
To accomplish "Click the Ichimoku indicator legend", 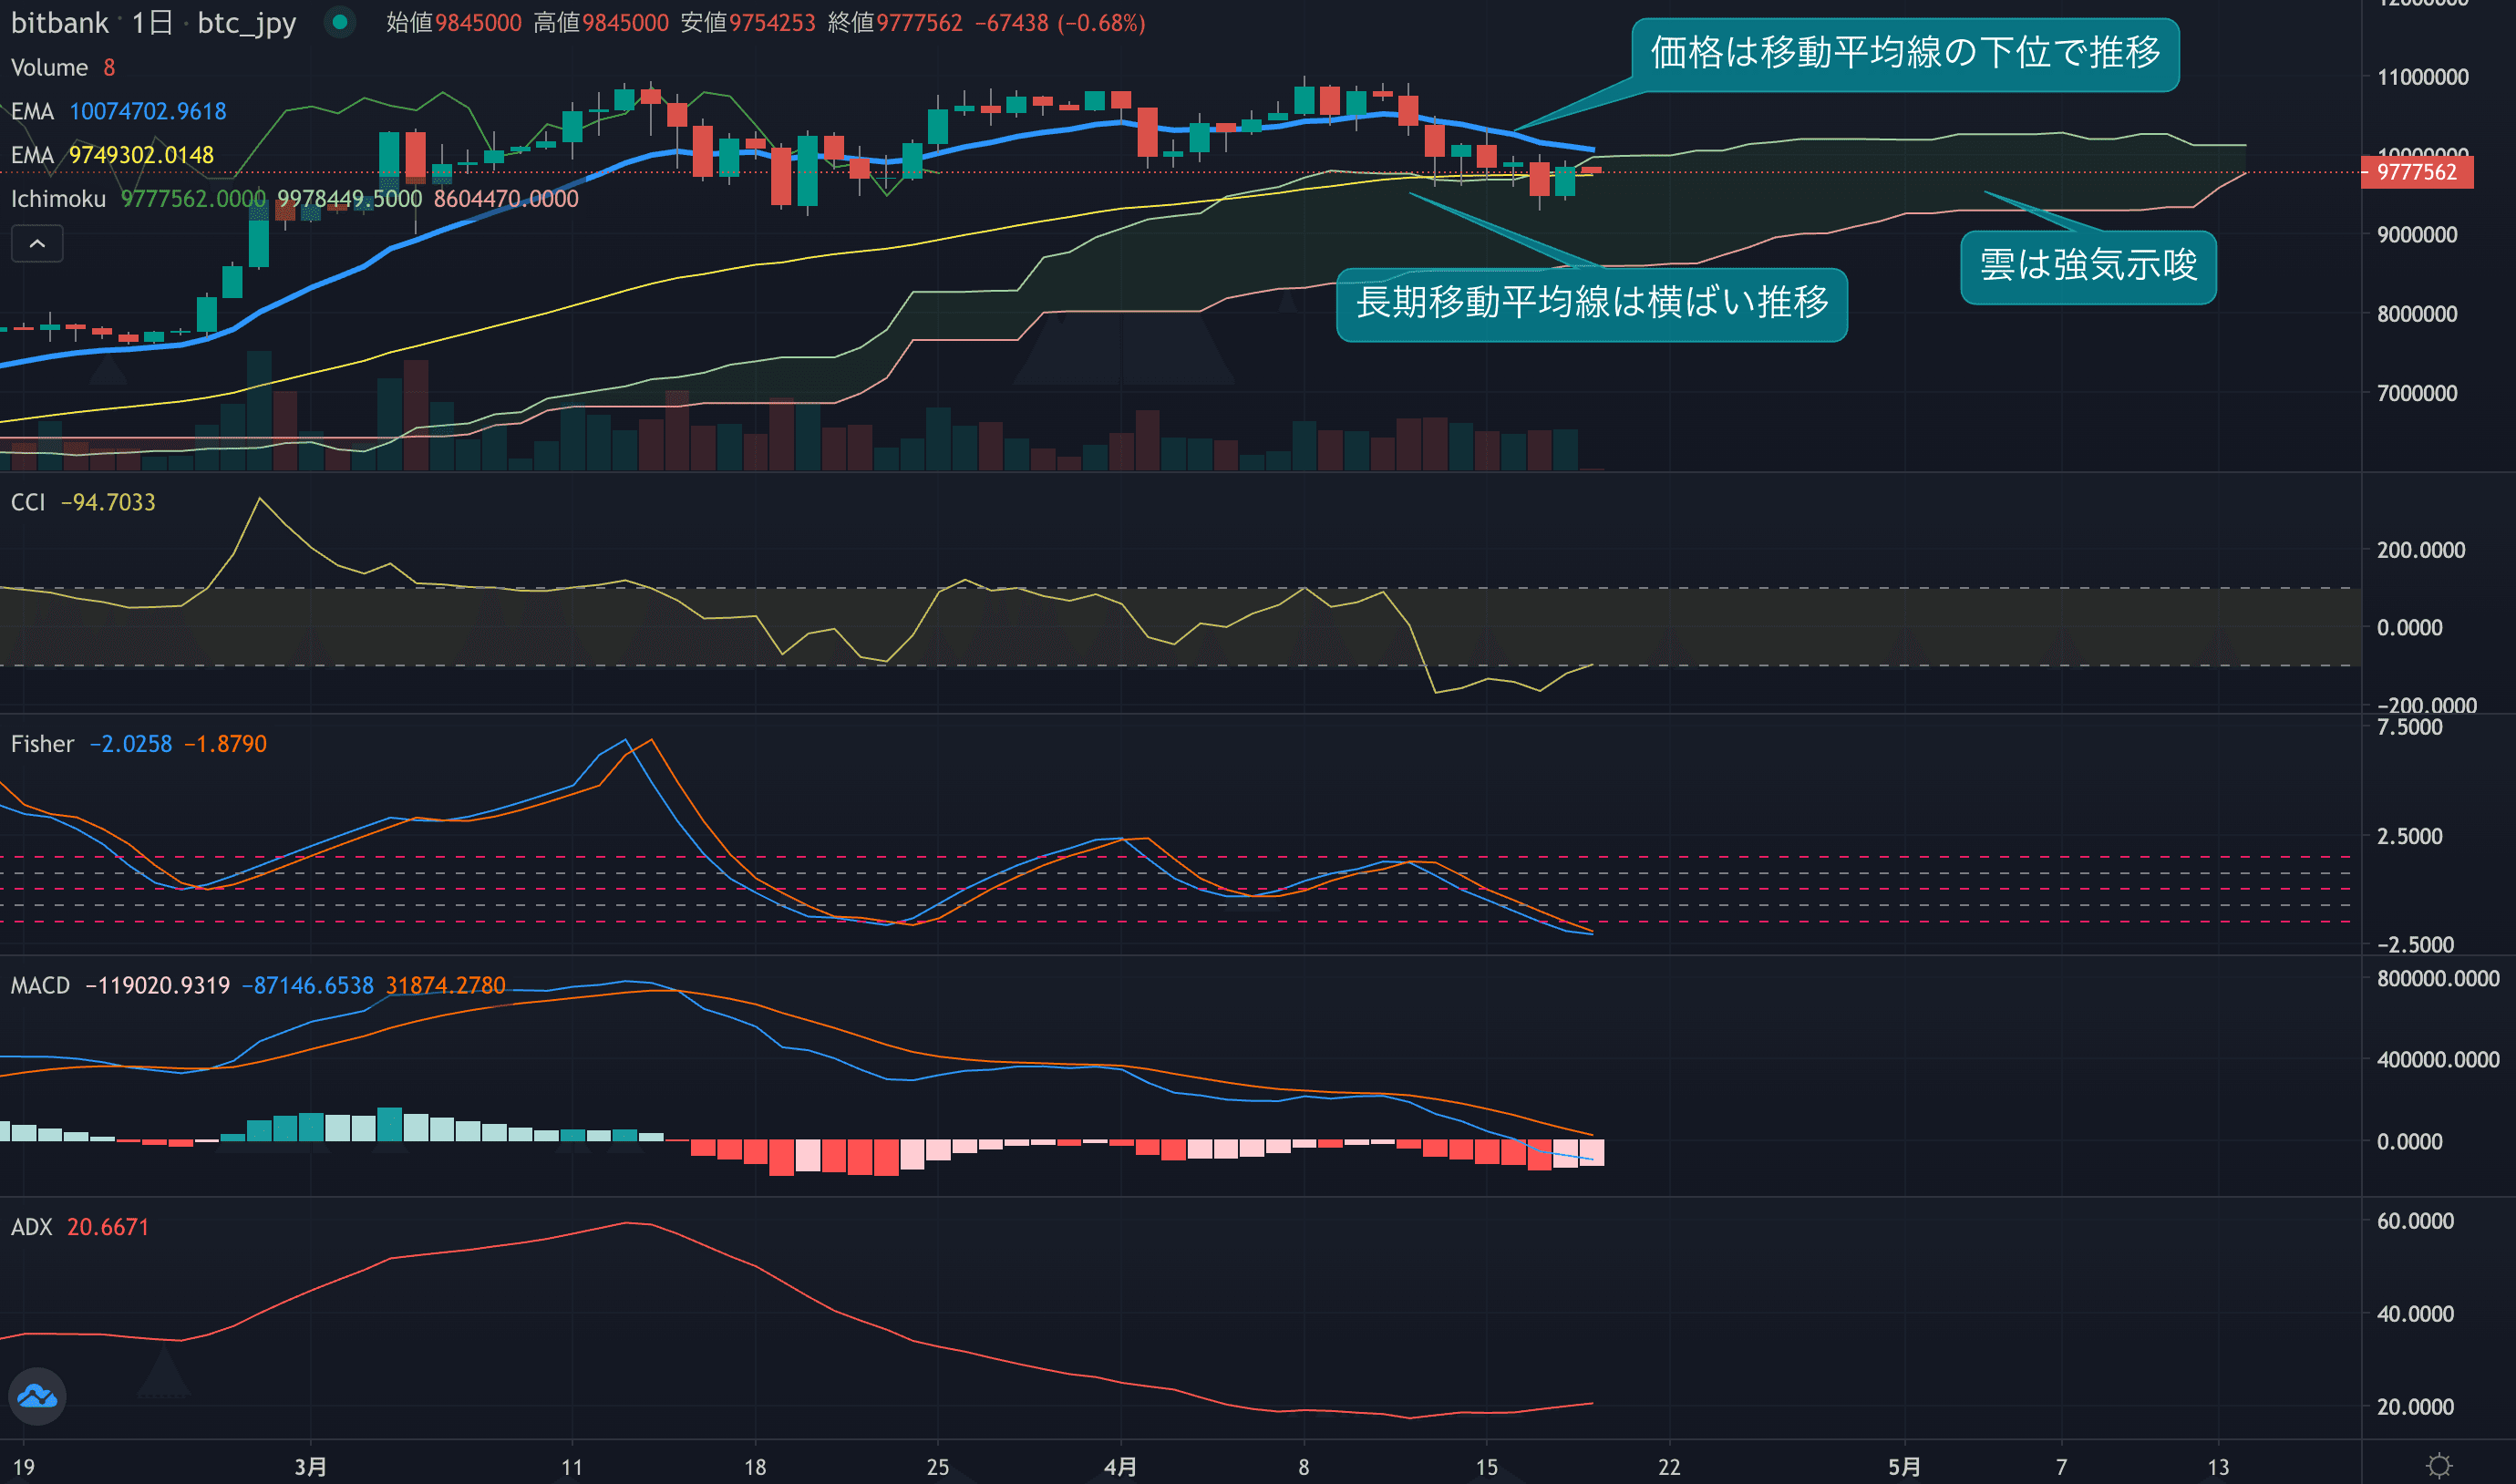I will [58, 199].
